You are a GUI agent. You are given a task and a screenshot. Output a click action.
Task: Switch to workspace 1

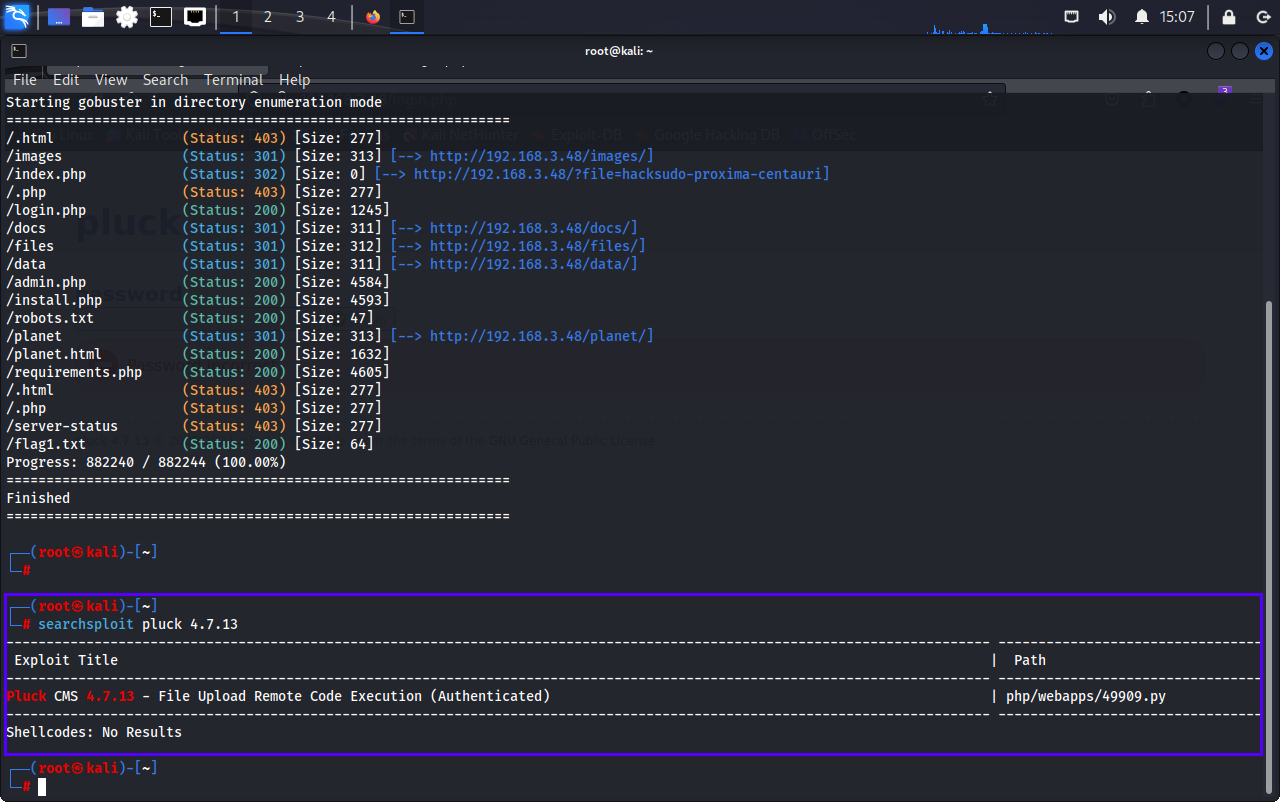236,17
